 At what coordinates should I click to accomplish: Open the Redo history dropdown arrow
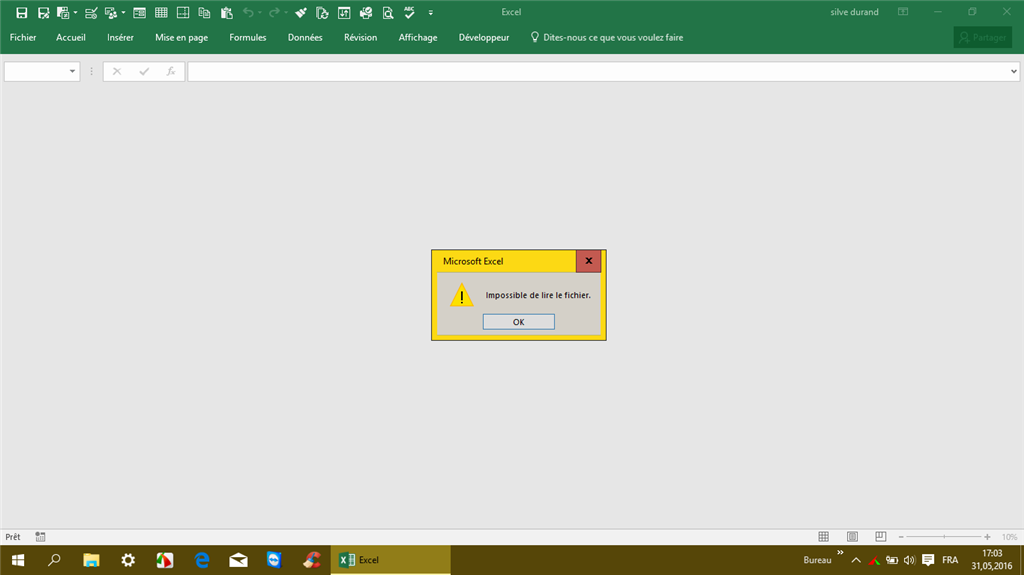tap(286, 12)
